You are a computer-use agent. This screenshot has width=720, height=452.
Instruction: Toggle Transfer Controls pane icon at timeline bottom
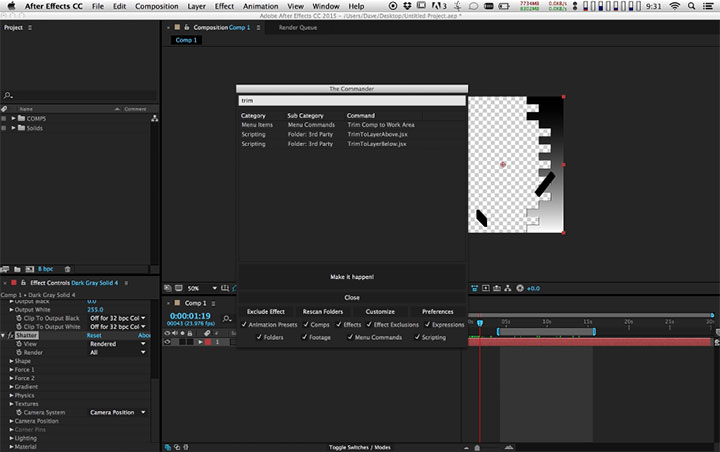(177, 447)
